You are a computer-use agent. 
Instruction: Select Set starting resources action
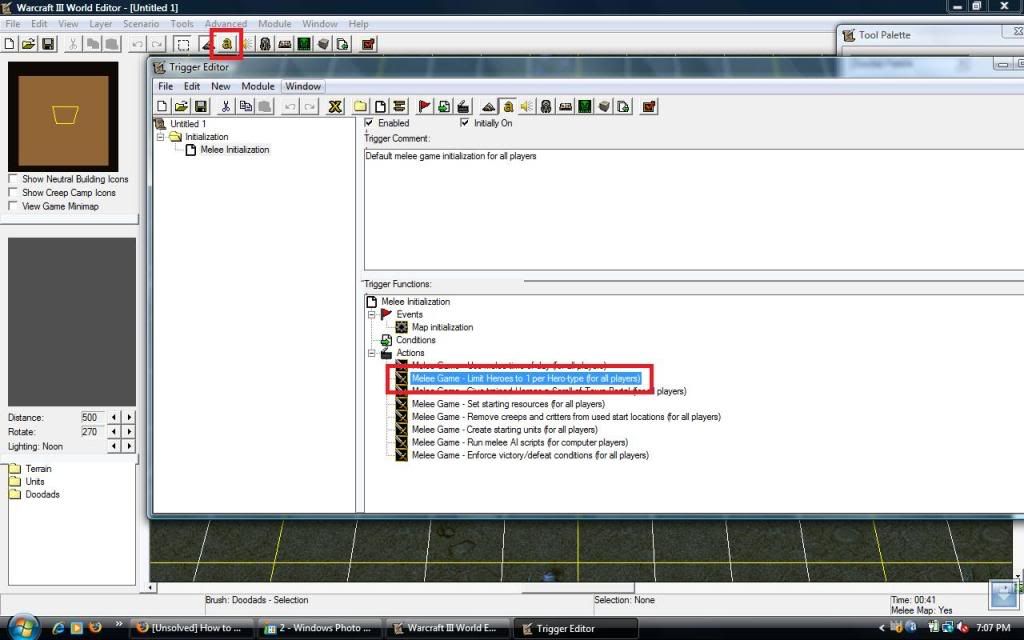point(508,404)
